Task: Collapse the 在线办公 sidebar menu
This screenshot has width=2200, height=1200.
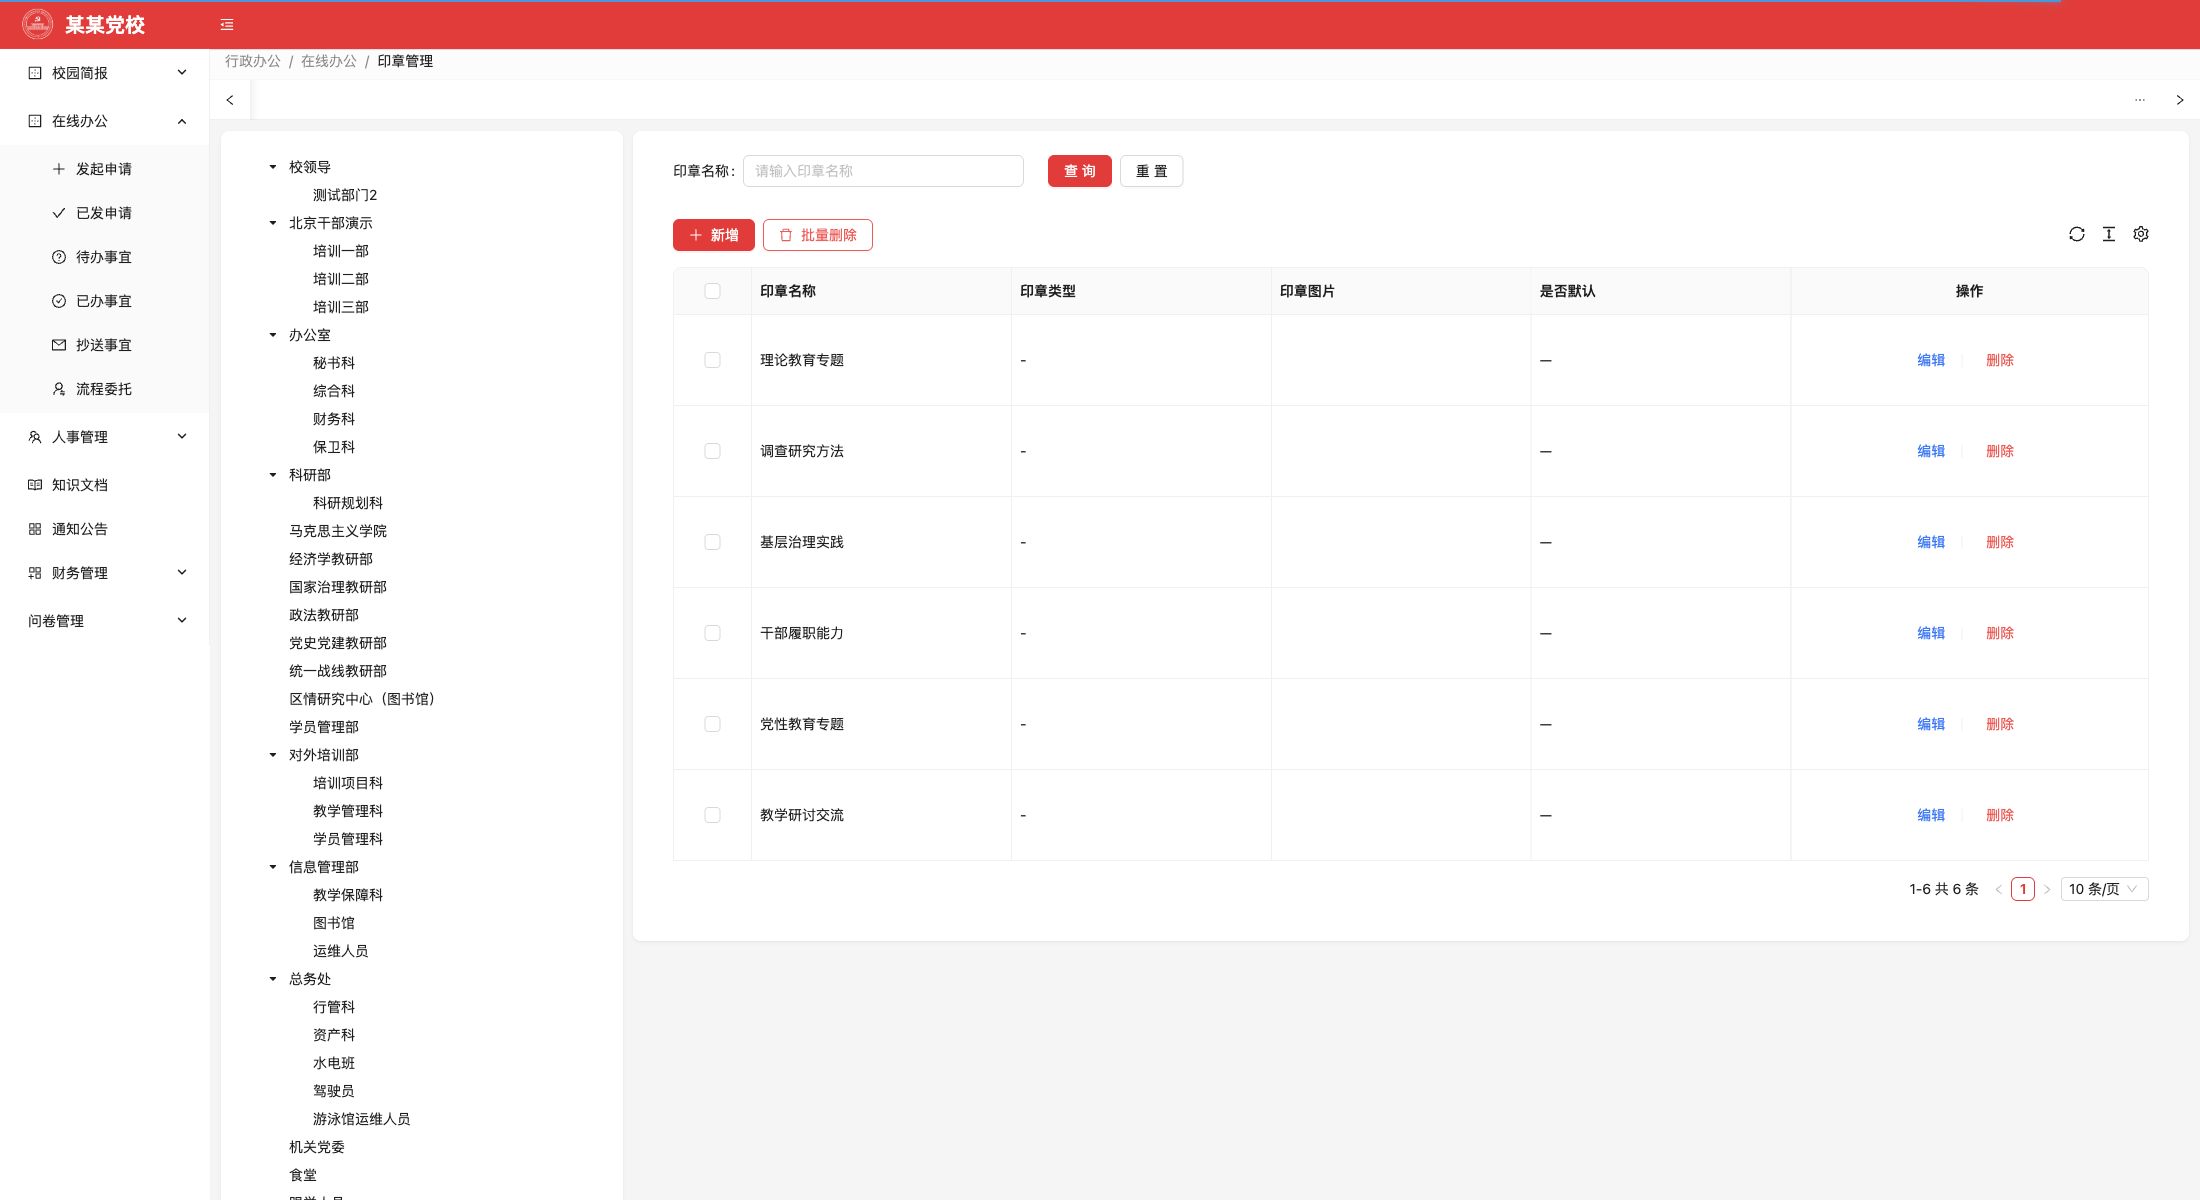Action: point(104,121)
